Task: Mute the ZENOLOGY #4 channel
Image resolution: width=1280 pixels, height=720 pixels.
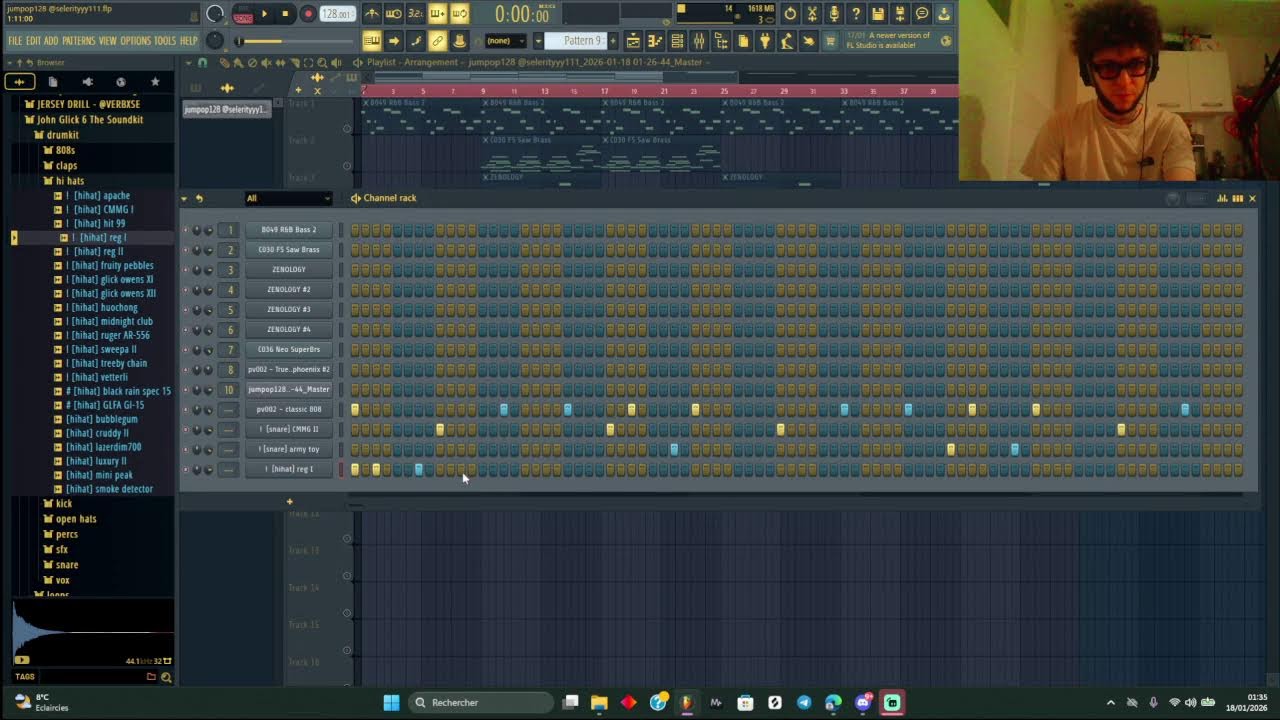Action: coord(185,330)
